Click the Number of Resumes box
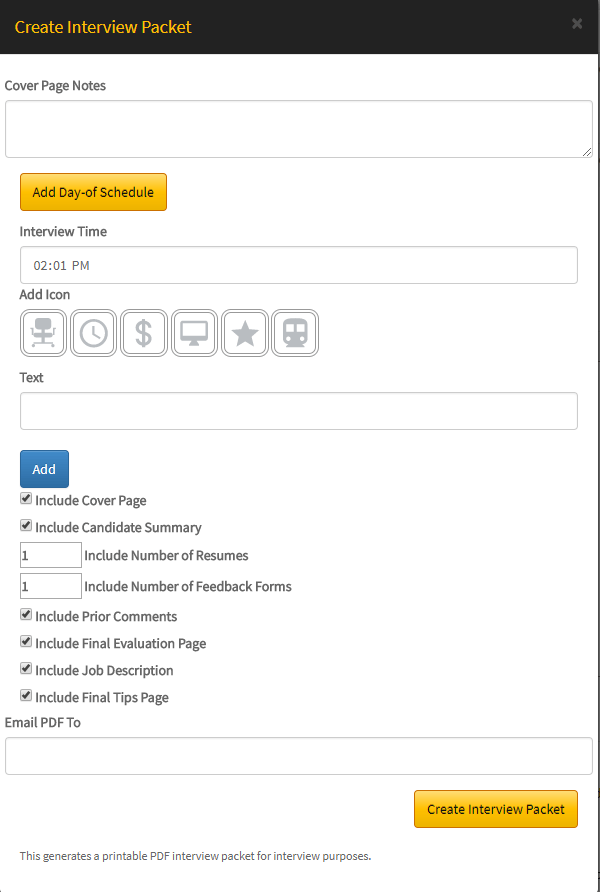 (50, 555)
